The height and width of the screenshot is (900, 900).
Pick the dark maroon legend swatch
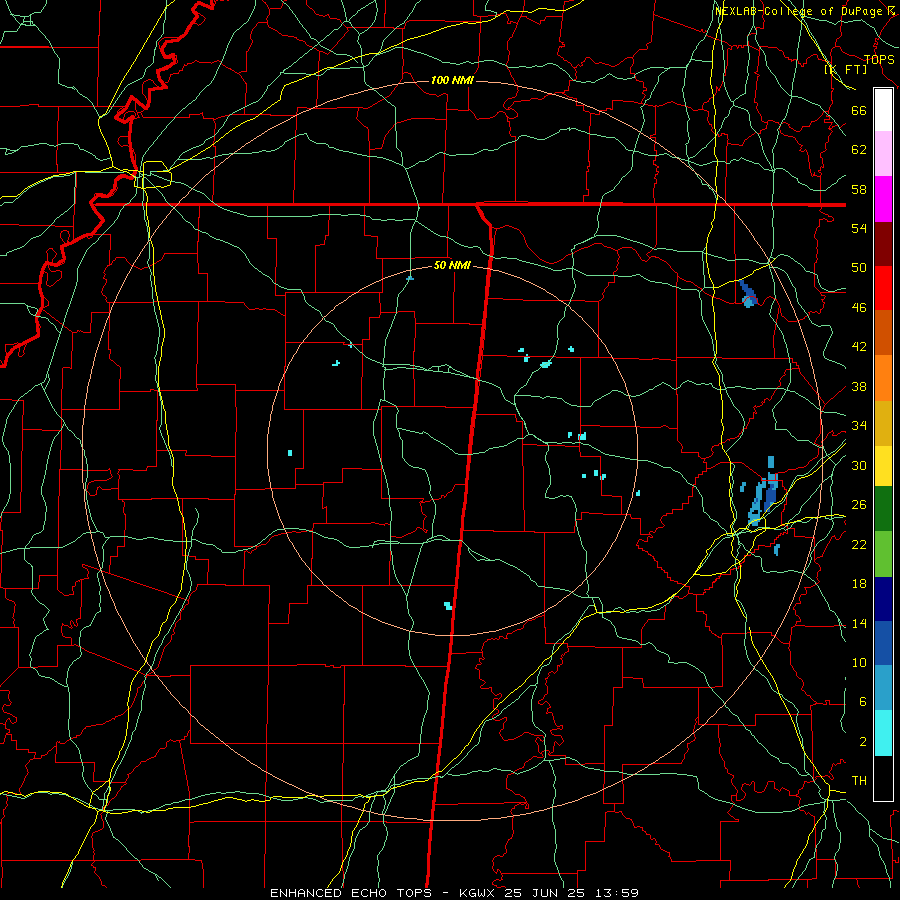(883, 244)
